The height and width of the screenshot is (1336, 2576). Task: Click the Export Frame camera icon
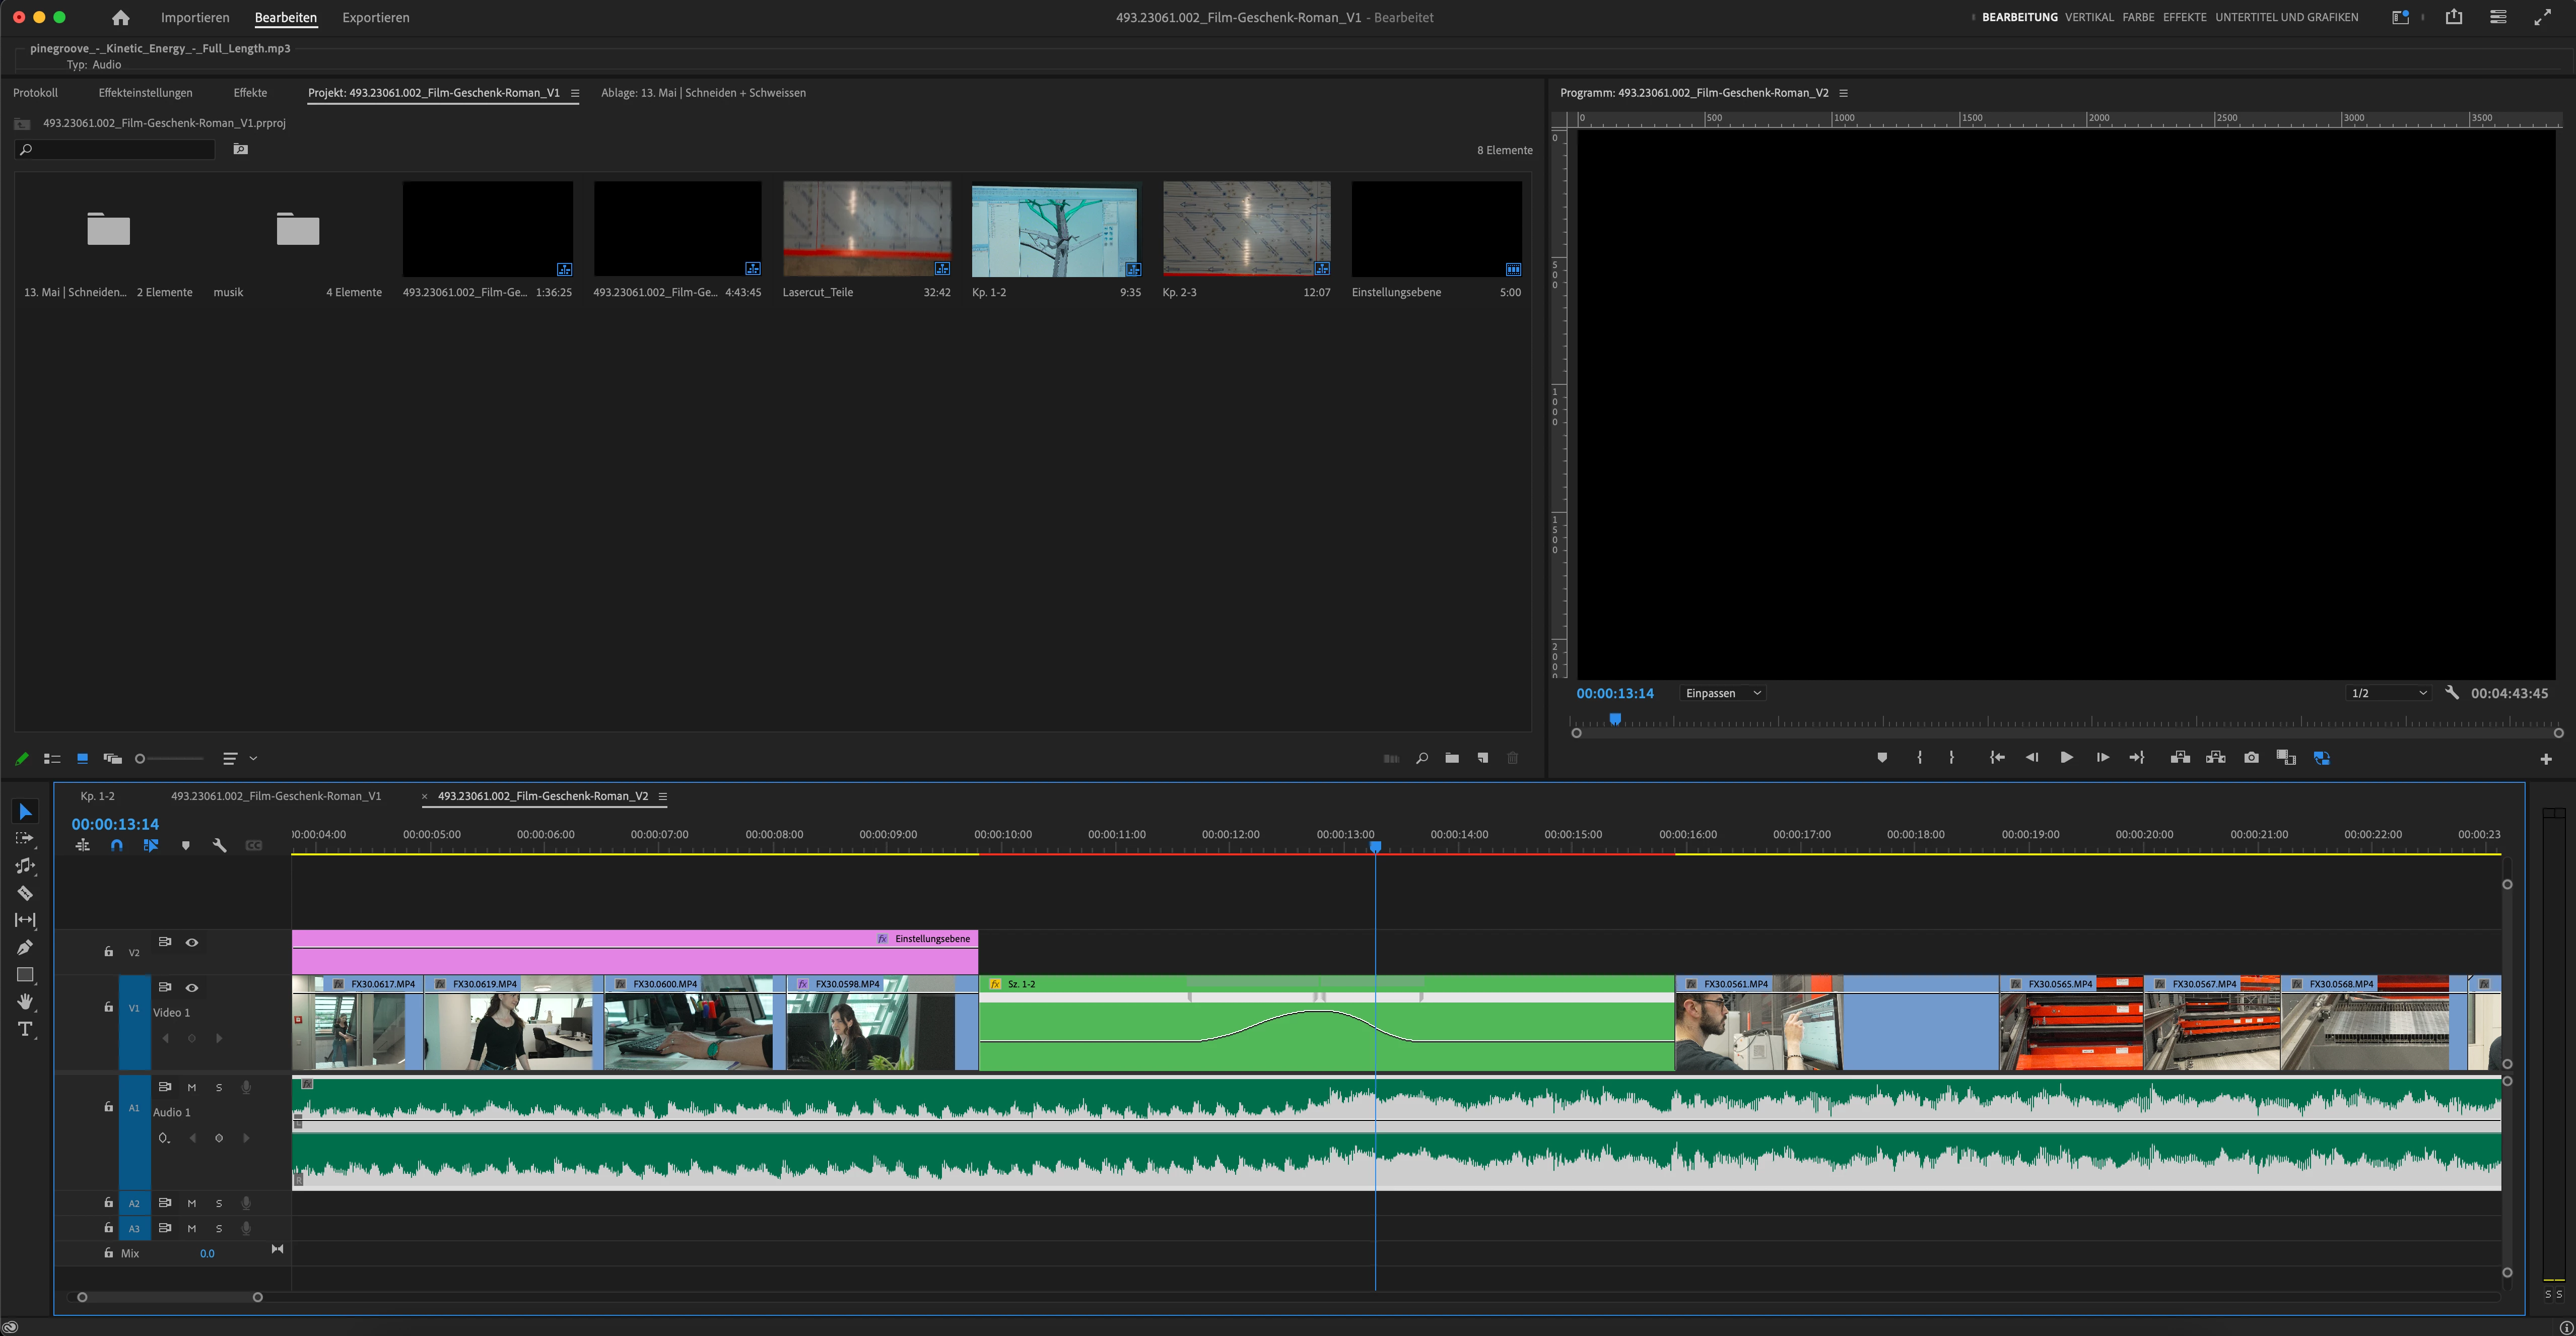(2251, 758)
